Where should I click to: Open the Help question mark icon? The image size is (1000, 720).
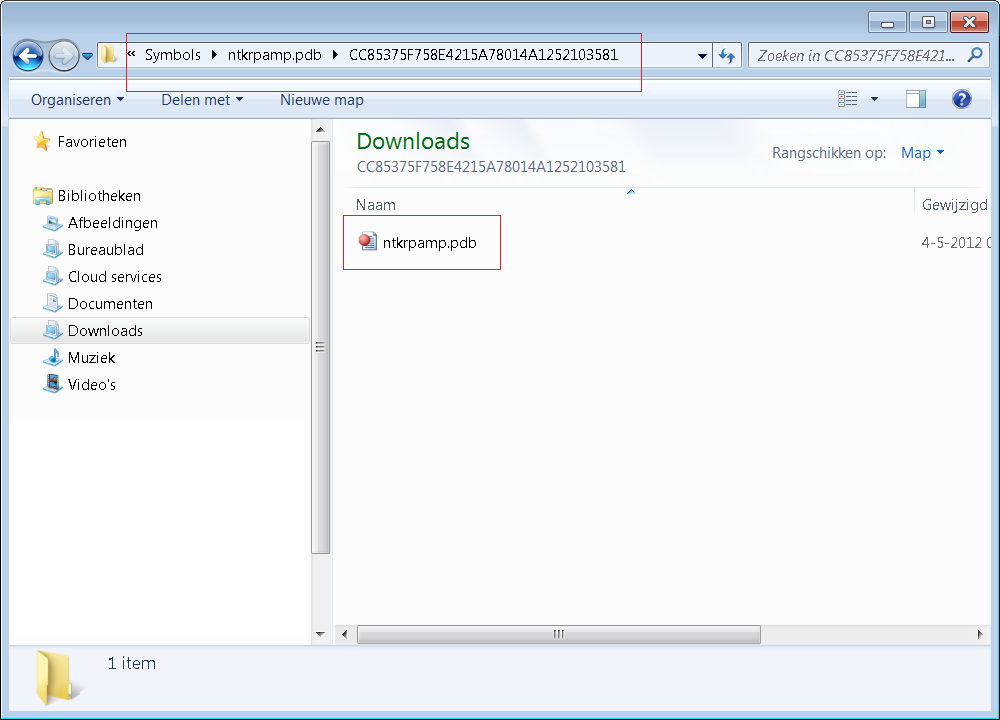coord(962,99)
